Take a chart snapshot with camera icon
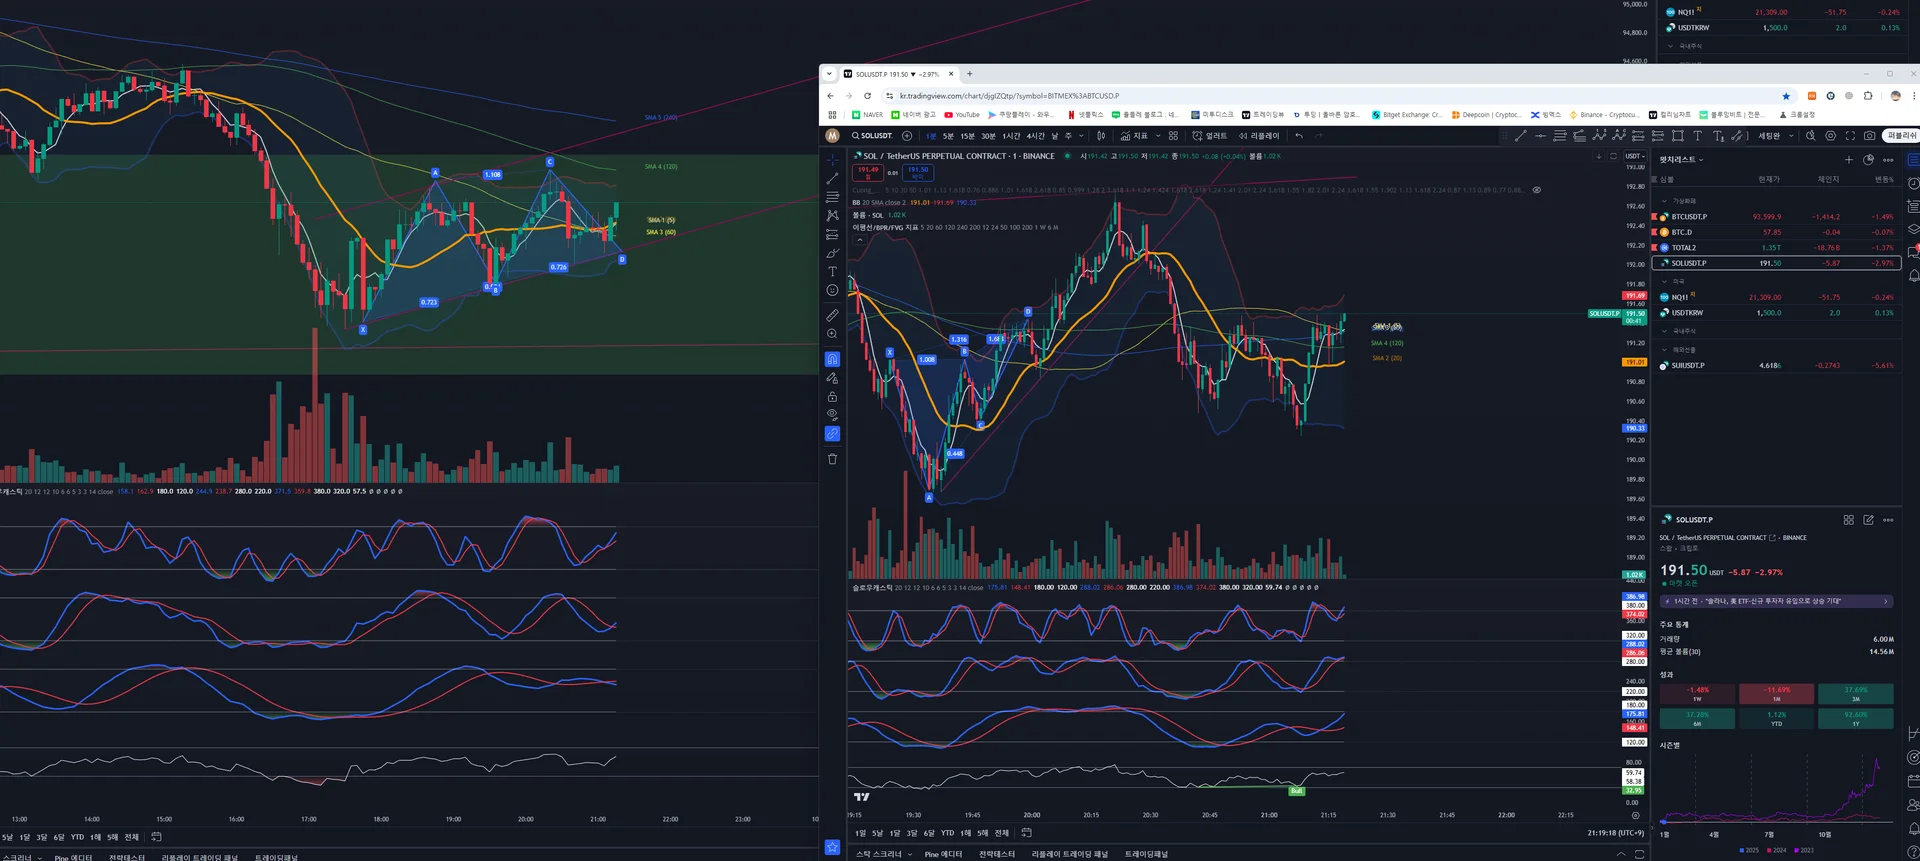This screenshot has height=861, width=1920. coord(1869,136)
